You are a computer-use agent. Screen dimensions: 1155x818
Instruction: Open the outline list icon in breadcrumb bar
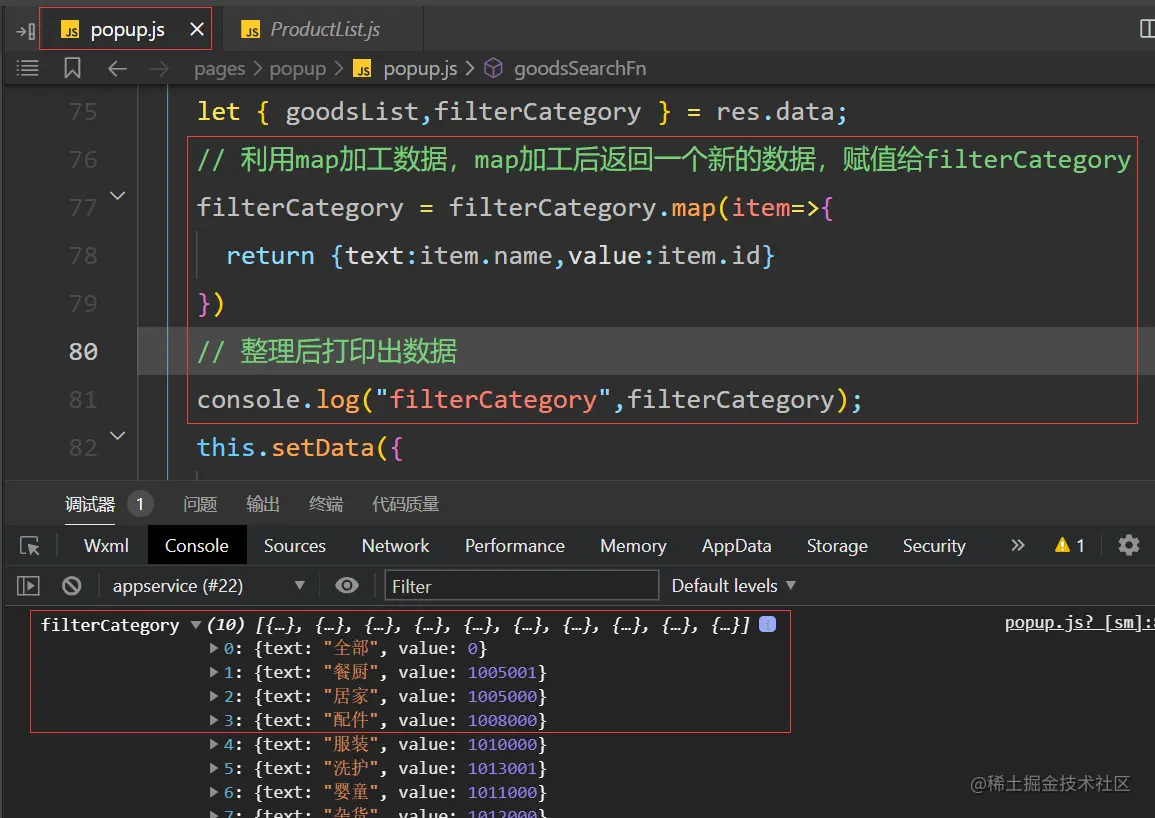click(27, 69)
